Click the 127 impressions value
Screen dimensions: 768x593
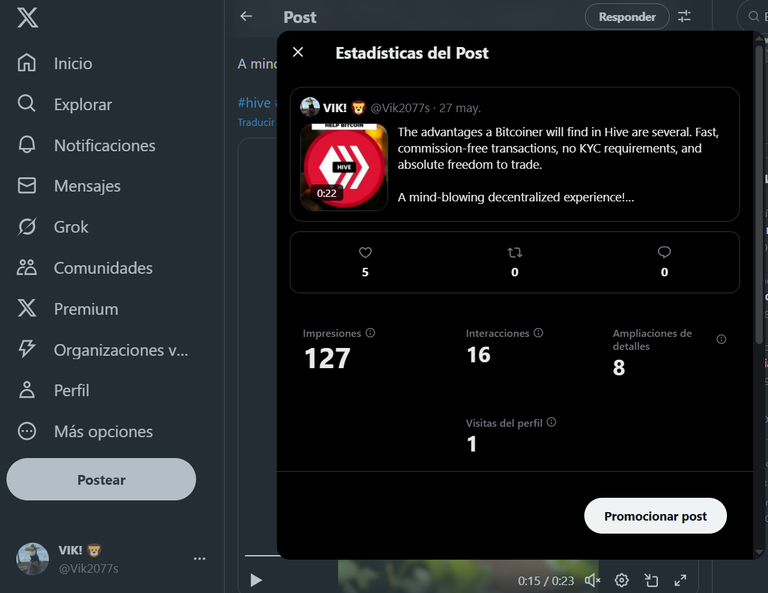point(327,358)
